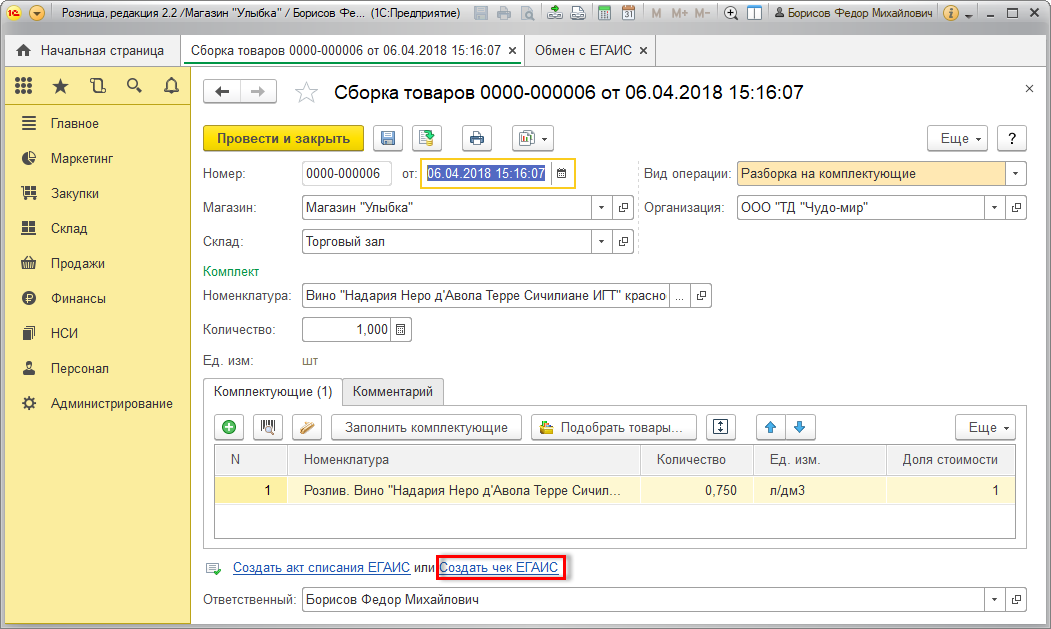Image resolution: width=1051 pixels, height=629 pixels.
Task: Save document with the floppy disk icon
Action: 387,138
